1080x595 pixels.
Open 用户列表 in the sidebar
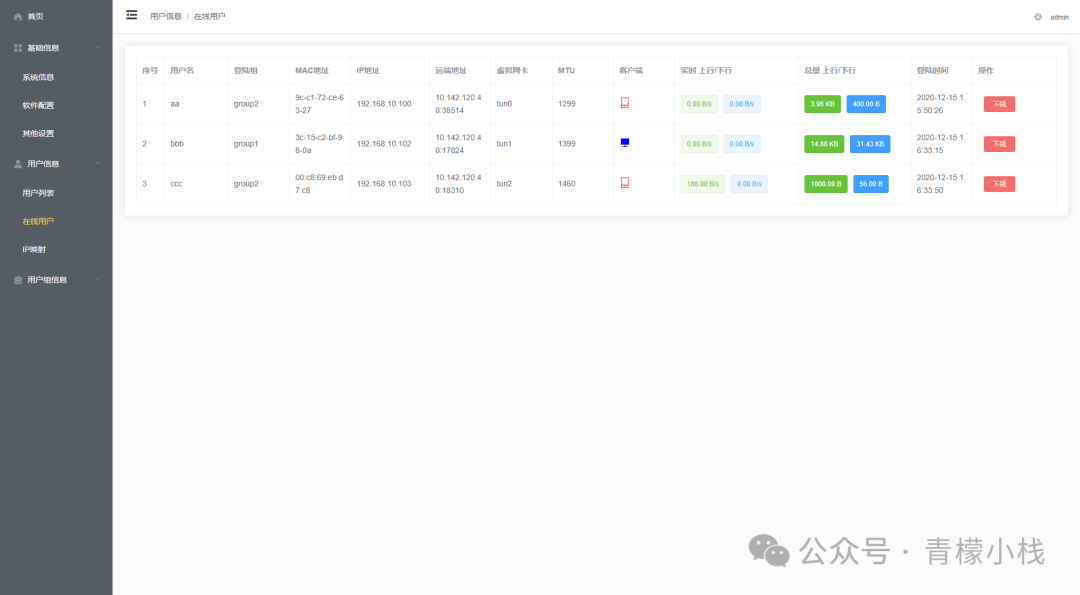pyautogui.click(x=38, y=193)
